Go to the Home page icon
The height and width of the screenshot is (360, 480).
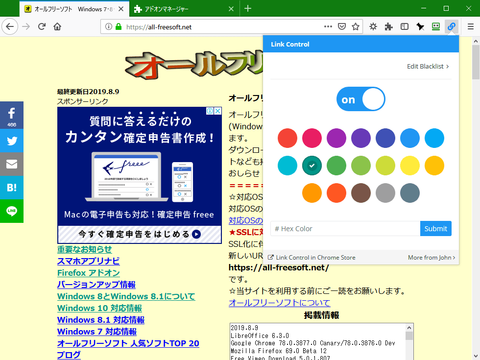coord(57,27)
